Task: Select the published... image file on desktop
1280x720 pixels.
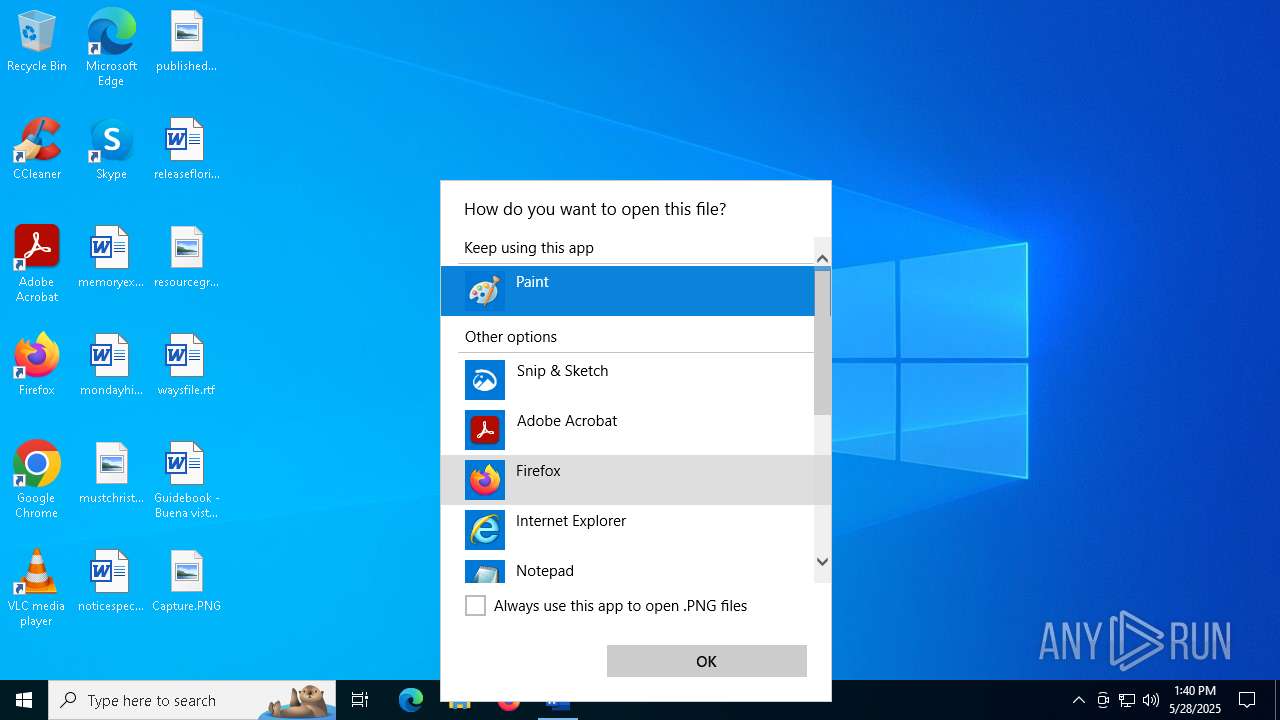Action: point(186,42)
